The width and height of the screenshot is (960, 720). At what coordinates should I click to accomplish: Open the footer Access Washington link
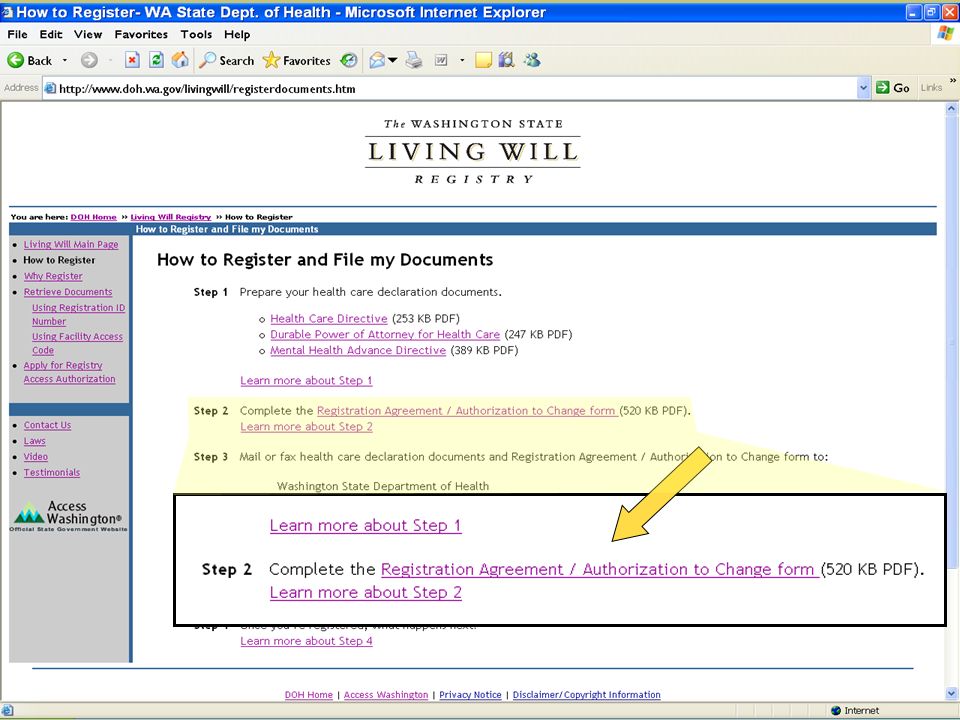pos(386,695)
